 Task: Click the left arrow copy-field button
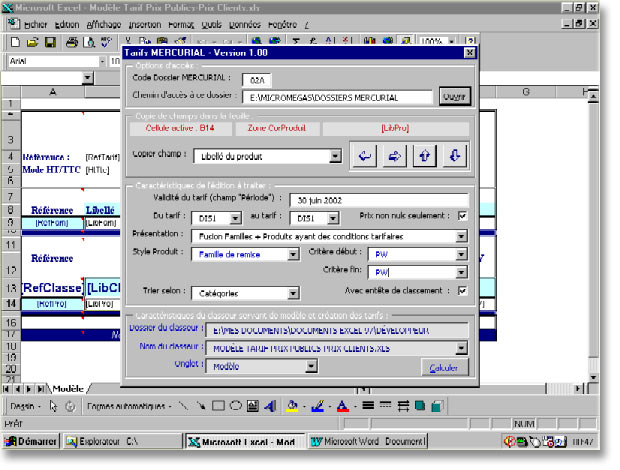pos(365,156)
